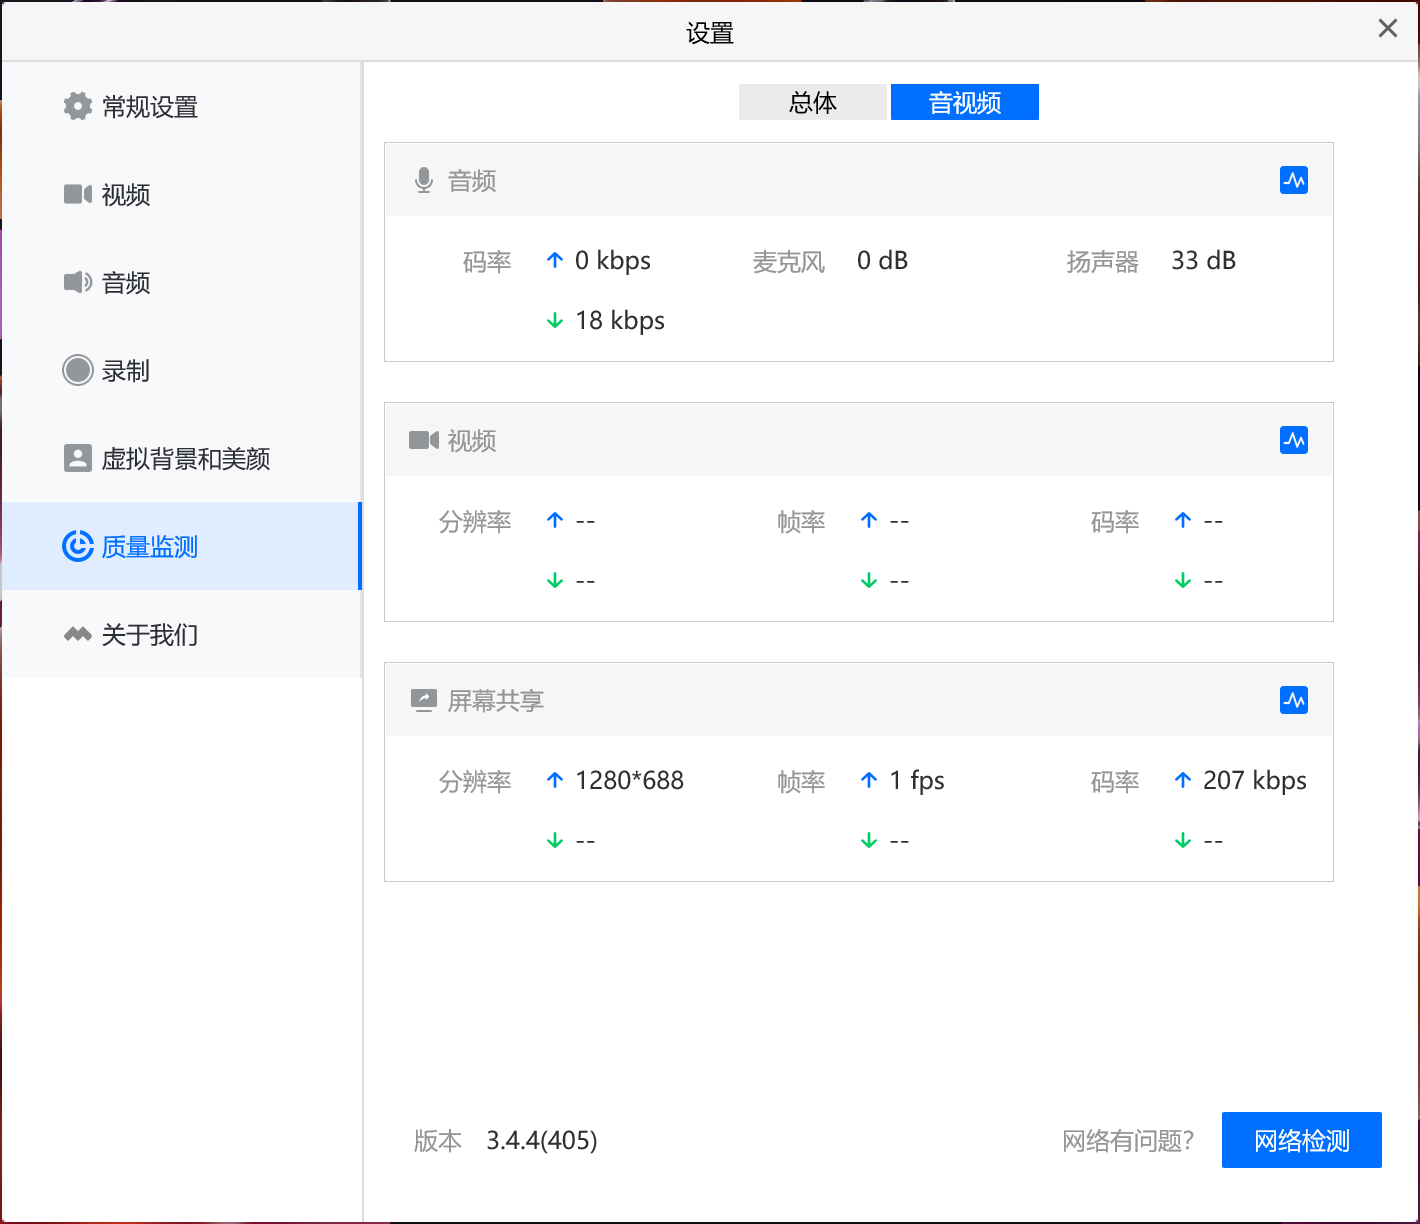Click the speaker icon beside sidebar 音频

(78, 282)
